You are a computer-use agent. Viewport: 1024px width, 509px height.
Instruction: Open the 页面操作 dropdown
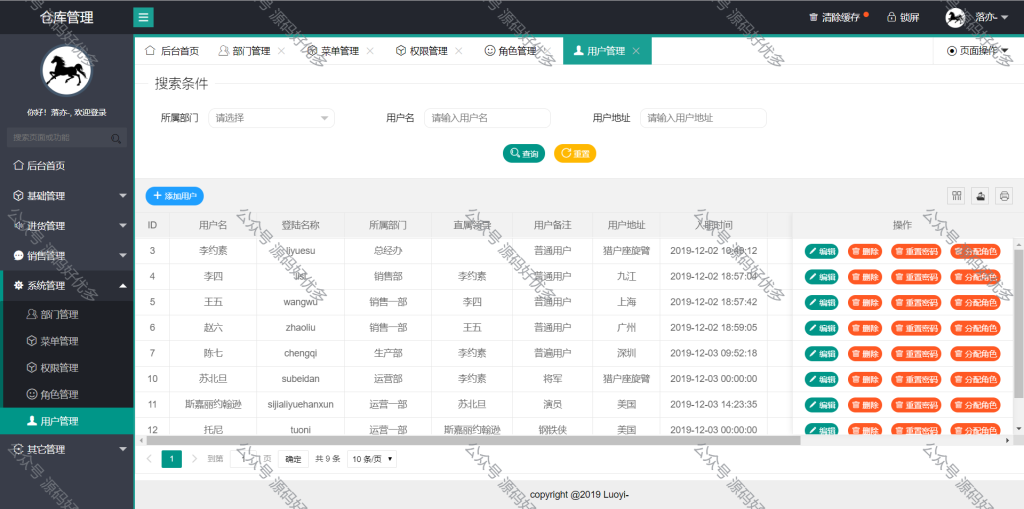(977, 50)
